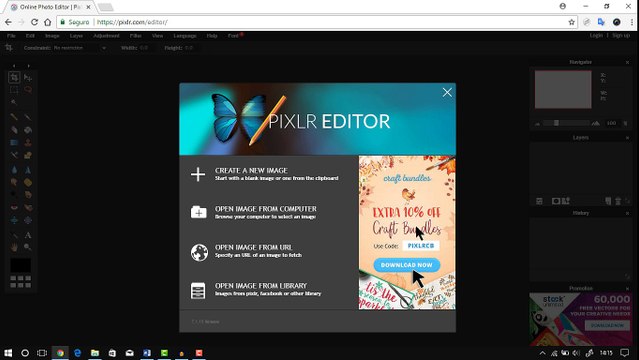Select the Color replace tool
This screenshot has height=360, width=639.
[14, 155]
